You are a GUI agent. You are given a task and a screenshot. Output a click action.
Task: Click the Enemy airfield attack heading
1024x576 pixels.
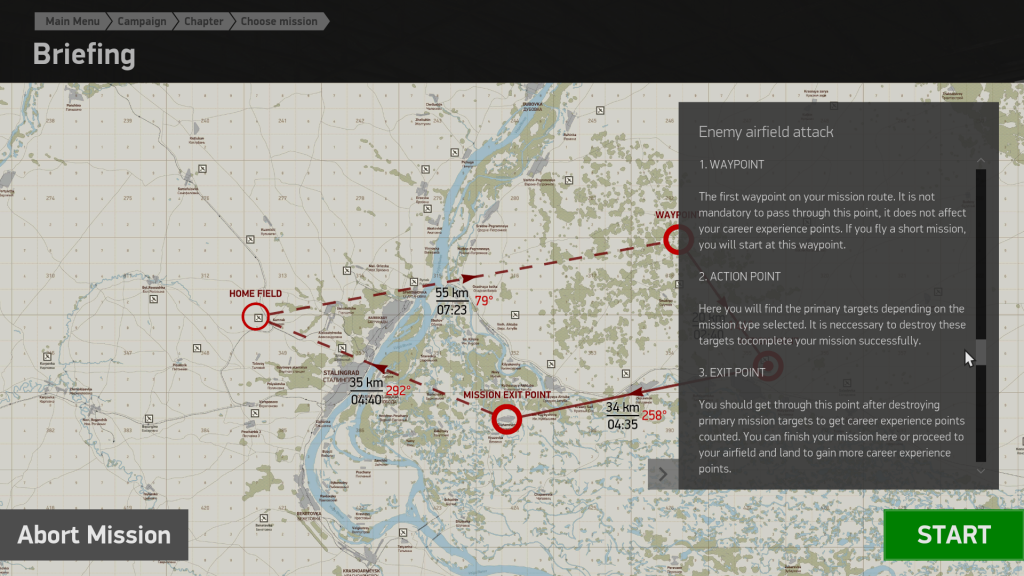coord(766,132)
